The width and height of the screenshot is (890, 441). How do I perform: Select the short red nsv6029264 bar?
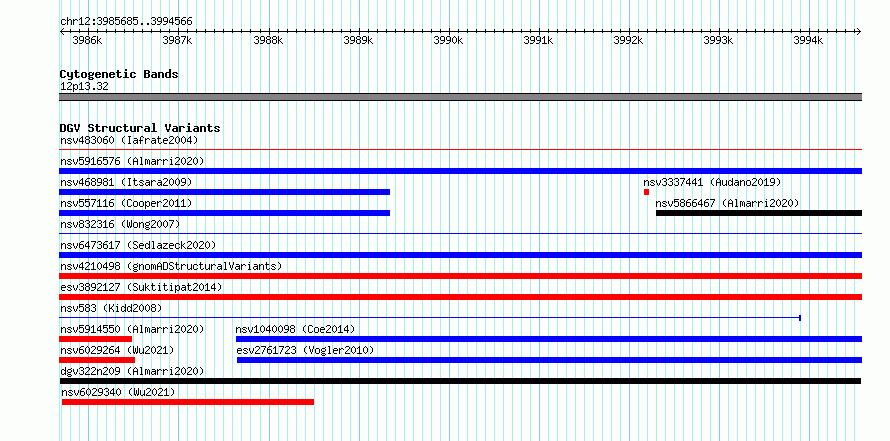click(97, 360)
